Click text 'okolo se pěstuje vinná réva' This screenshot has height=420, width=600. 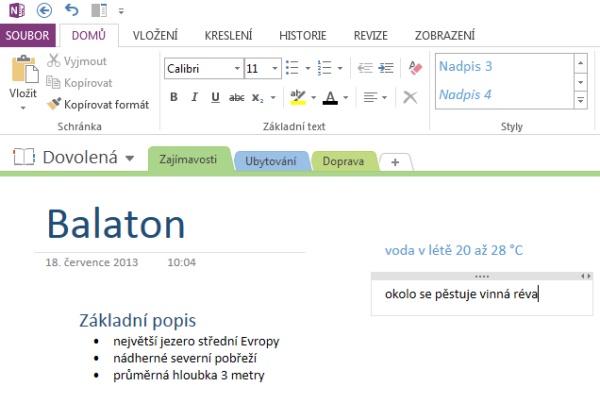pyautogui.click(x=461, y=294)
